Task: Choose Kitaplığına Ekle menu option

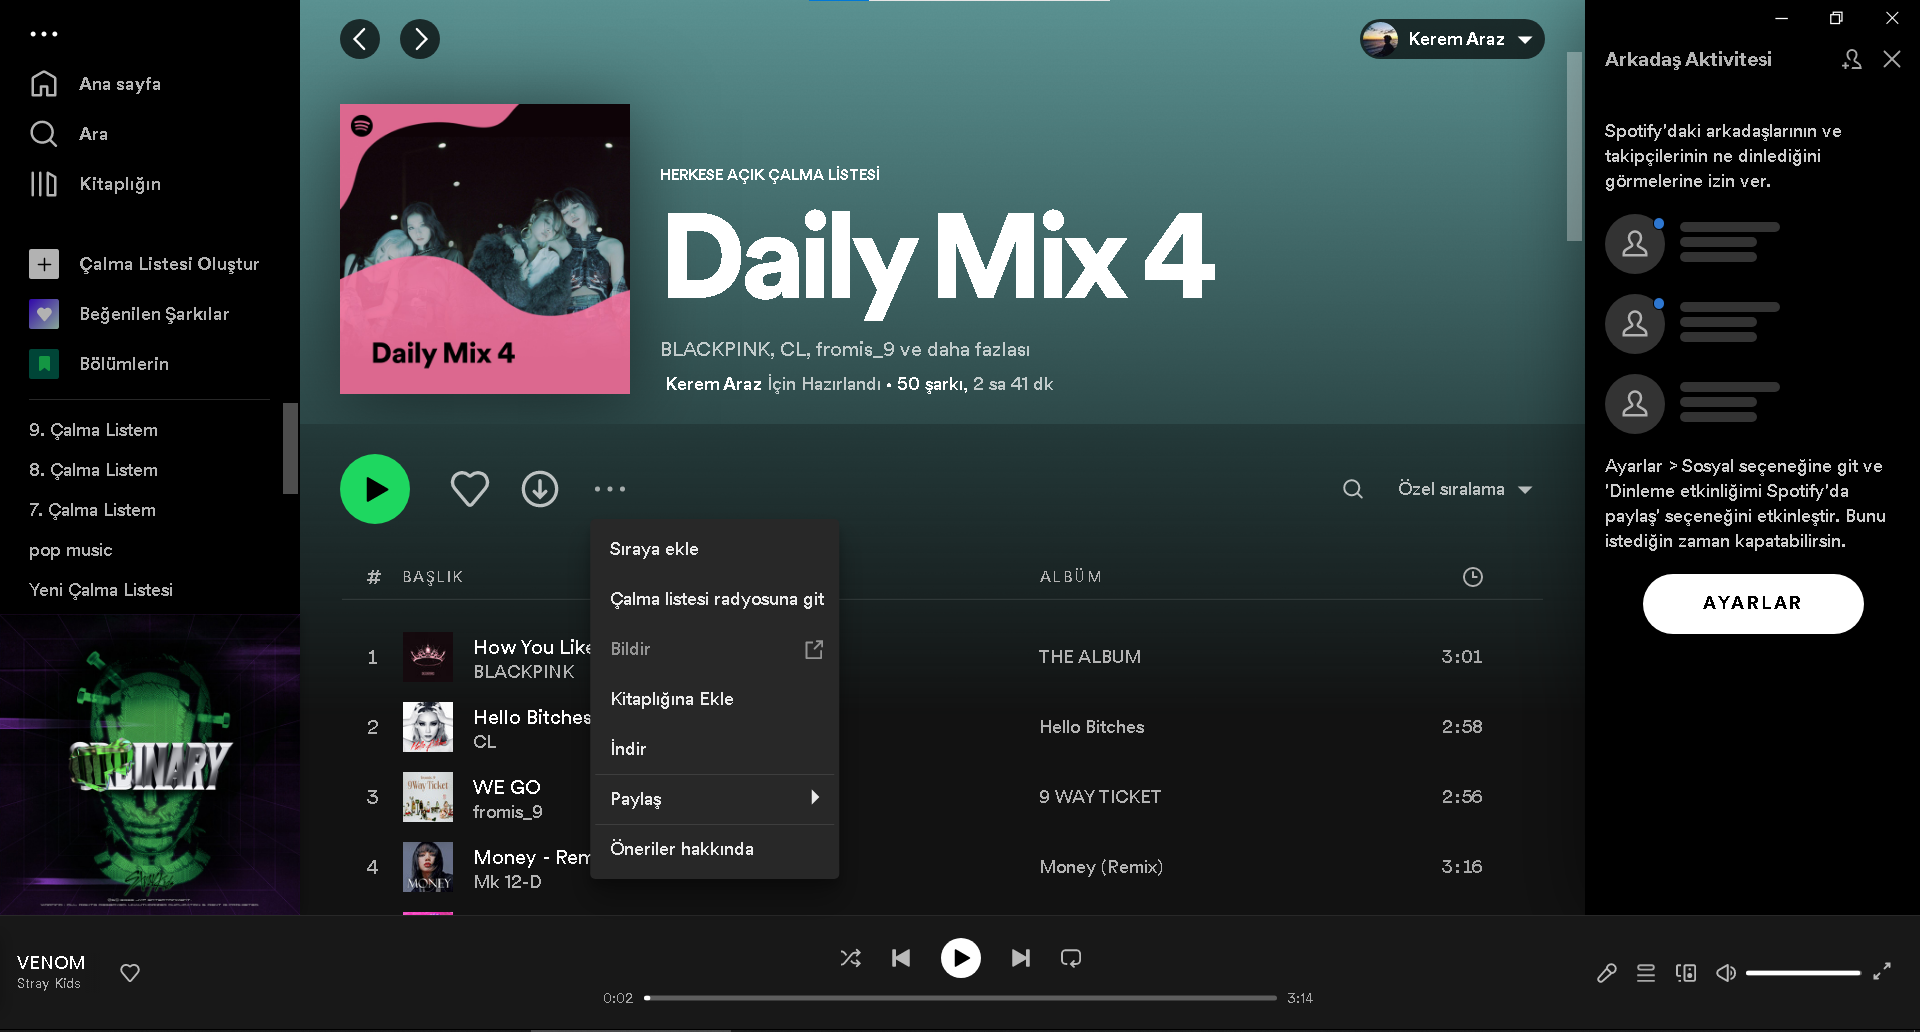Action: coord(714,699)
